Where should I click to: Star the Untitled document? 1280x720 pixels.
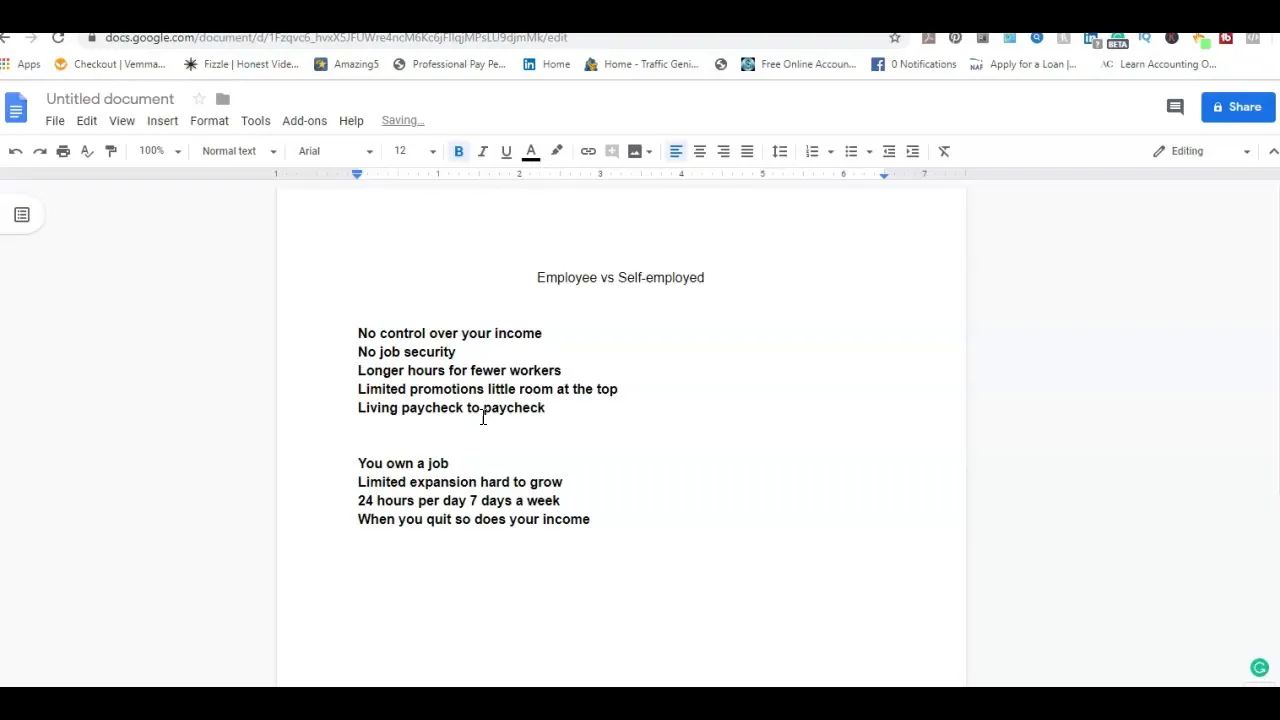point(199,99)
